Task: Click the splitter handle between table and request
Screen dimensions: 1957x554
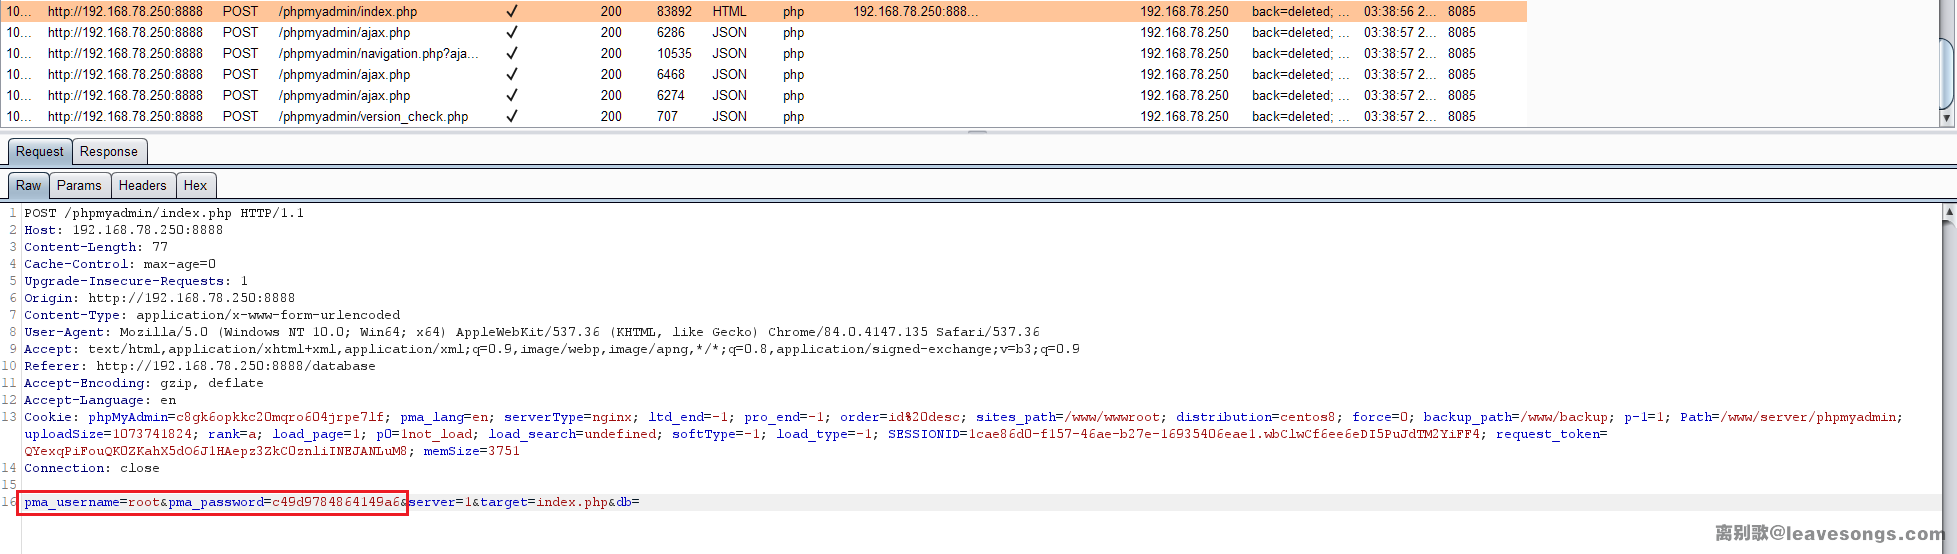Action: (x=977, y=132)
